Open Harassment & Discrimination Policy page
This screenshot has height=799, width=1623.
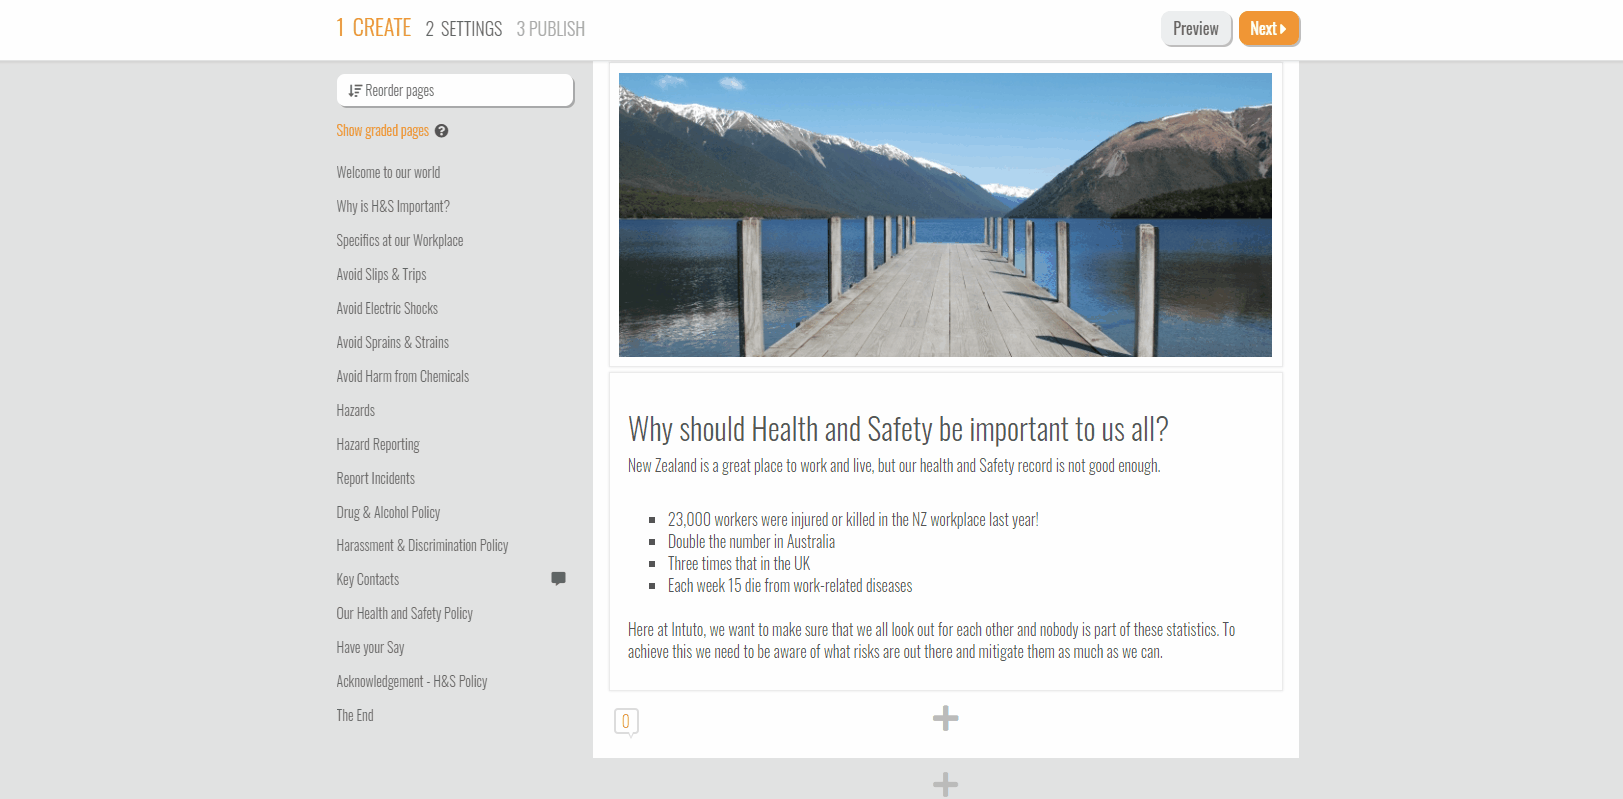click(x=422, y=546)
